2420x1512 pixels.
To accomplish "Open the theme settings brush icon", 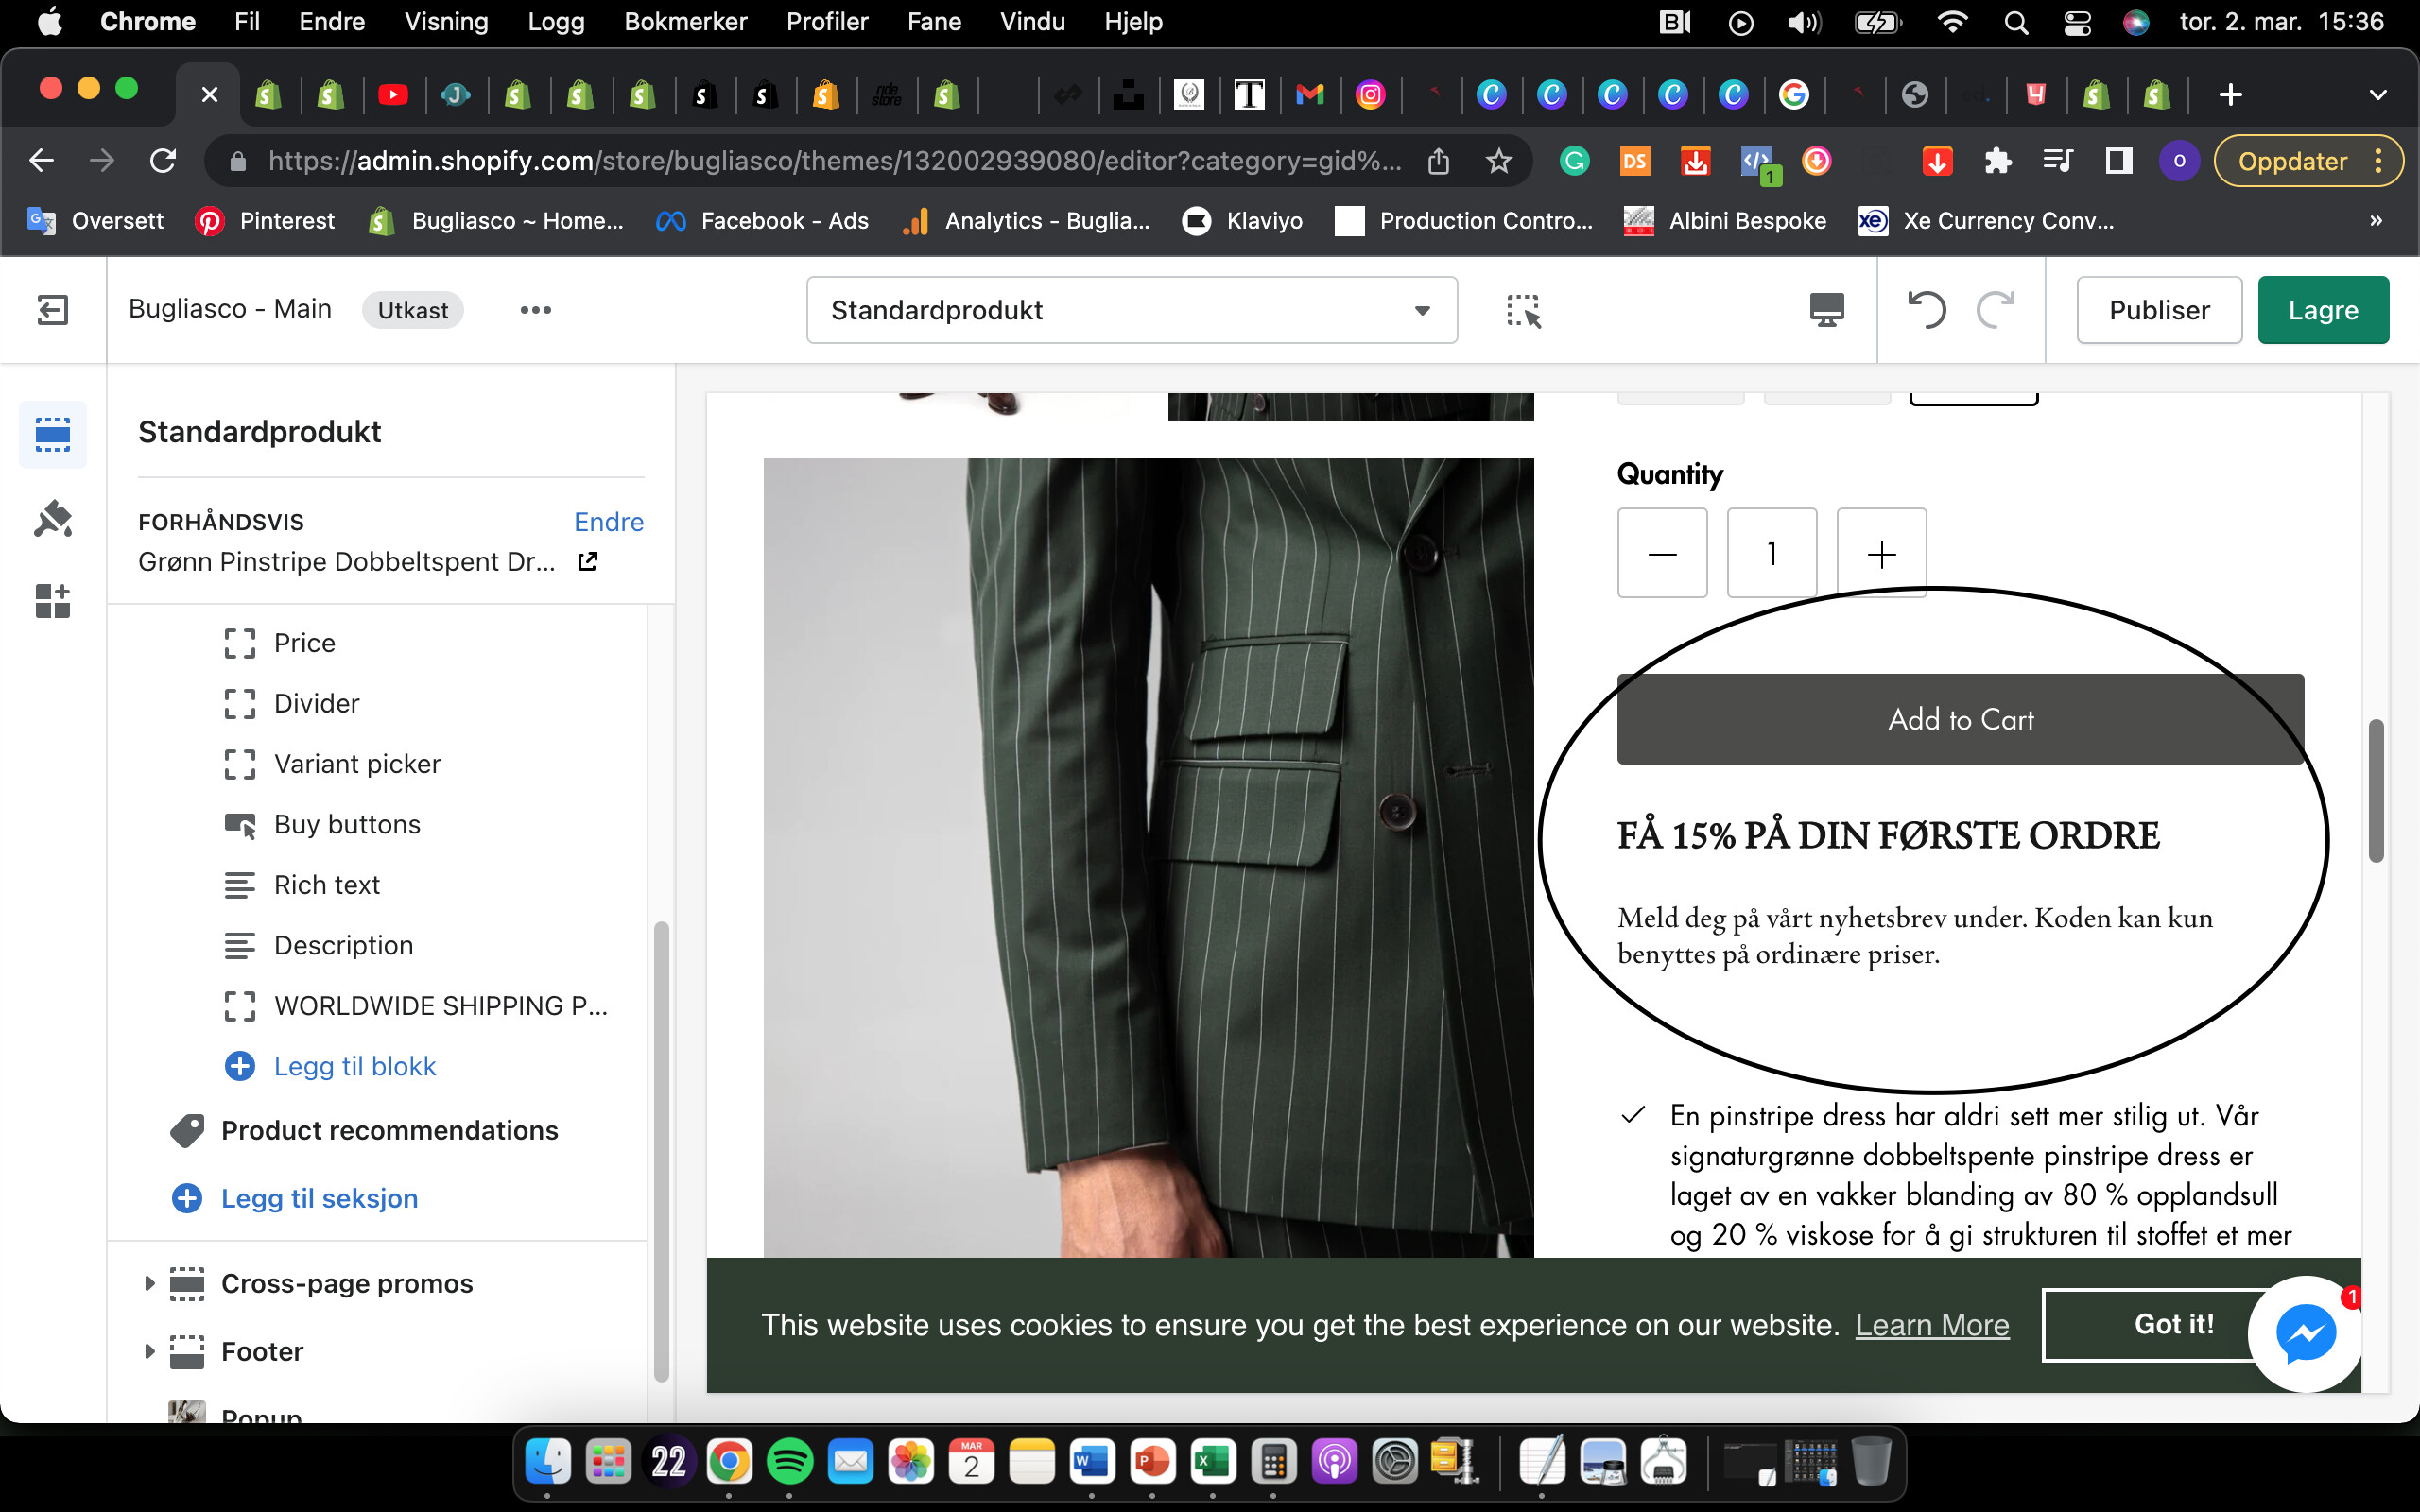I will point(52,519).
